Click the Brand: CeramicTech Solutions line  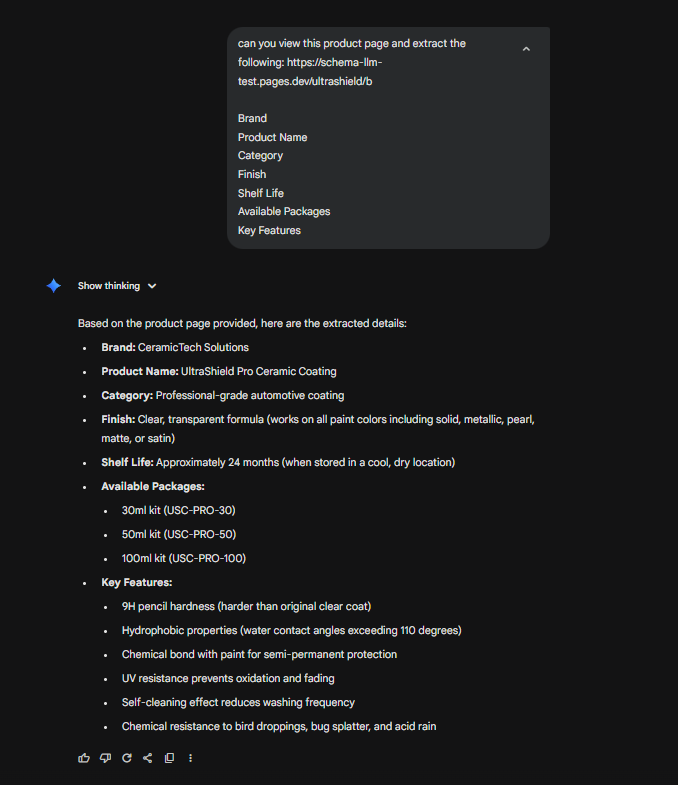click(175, 347)
